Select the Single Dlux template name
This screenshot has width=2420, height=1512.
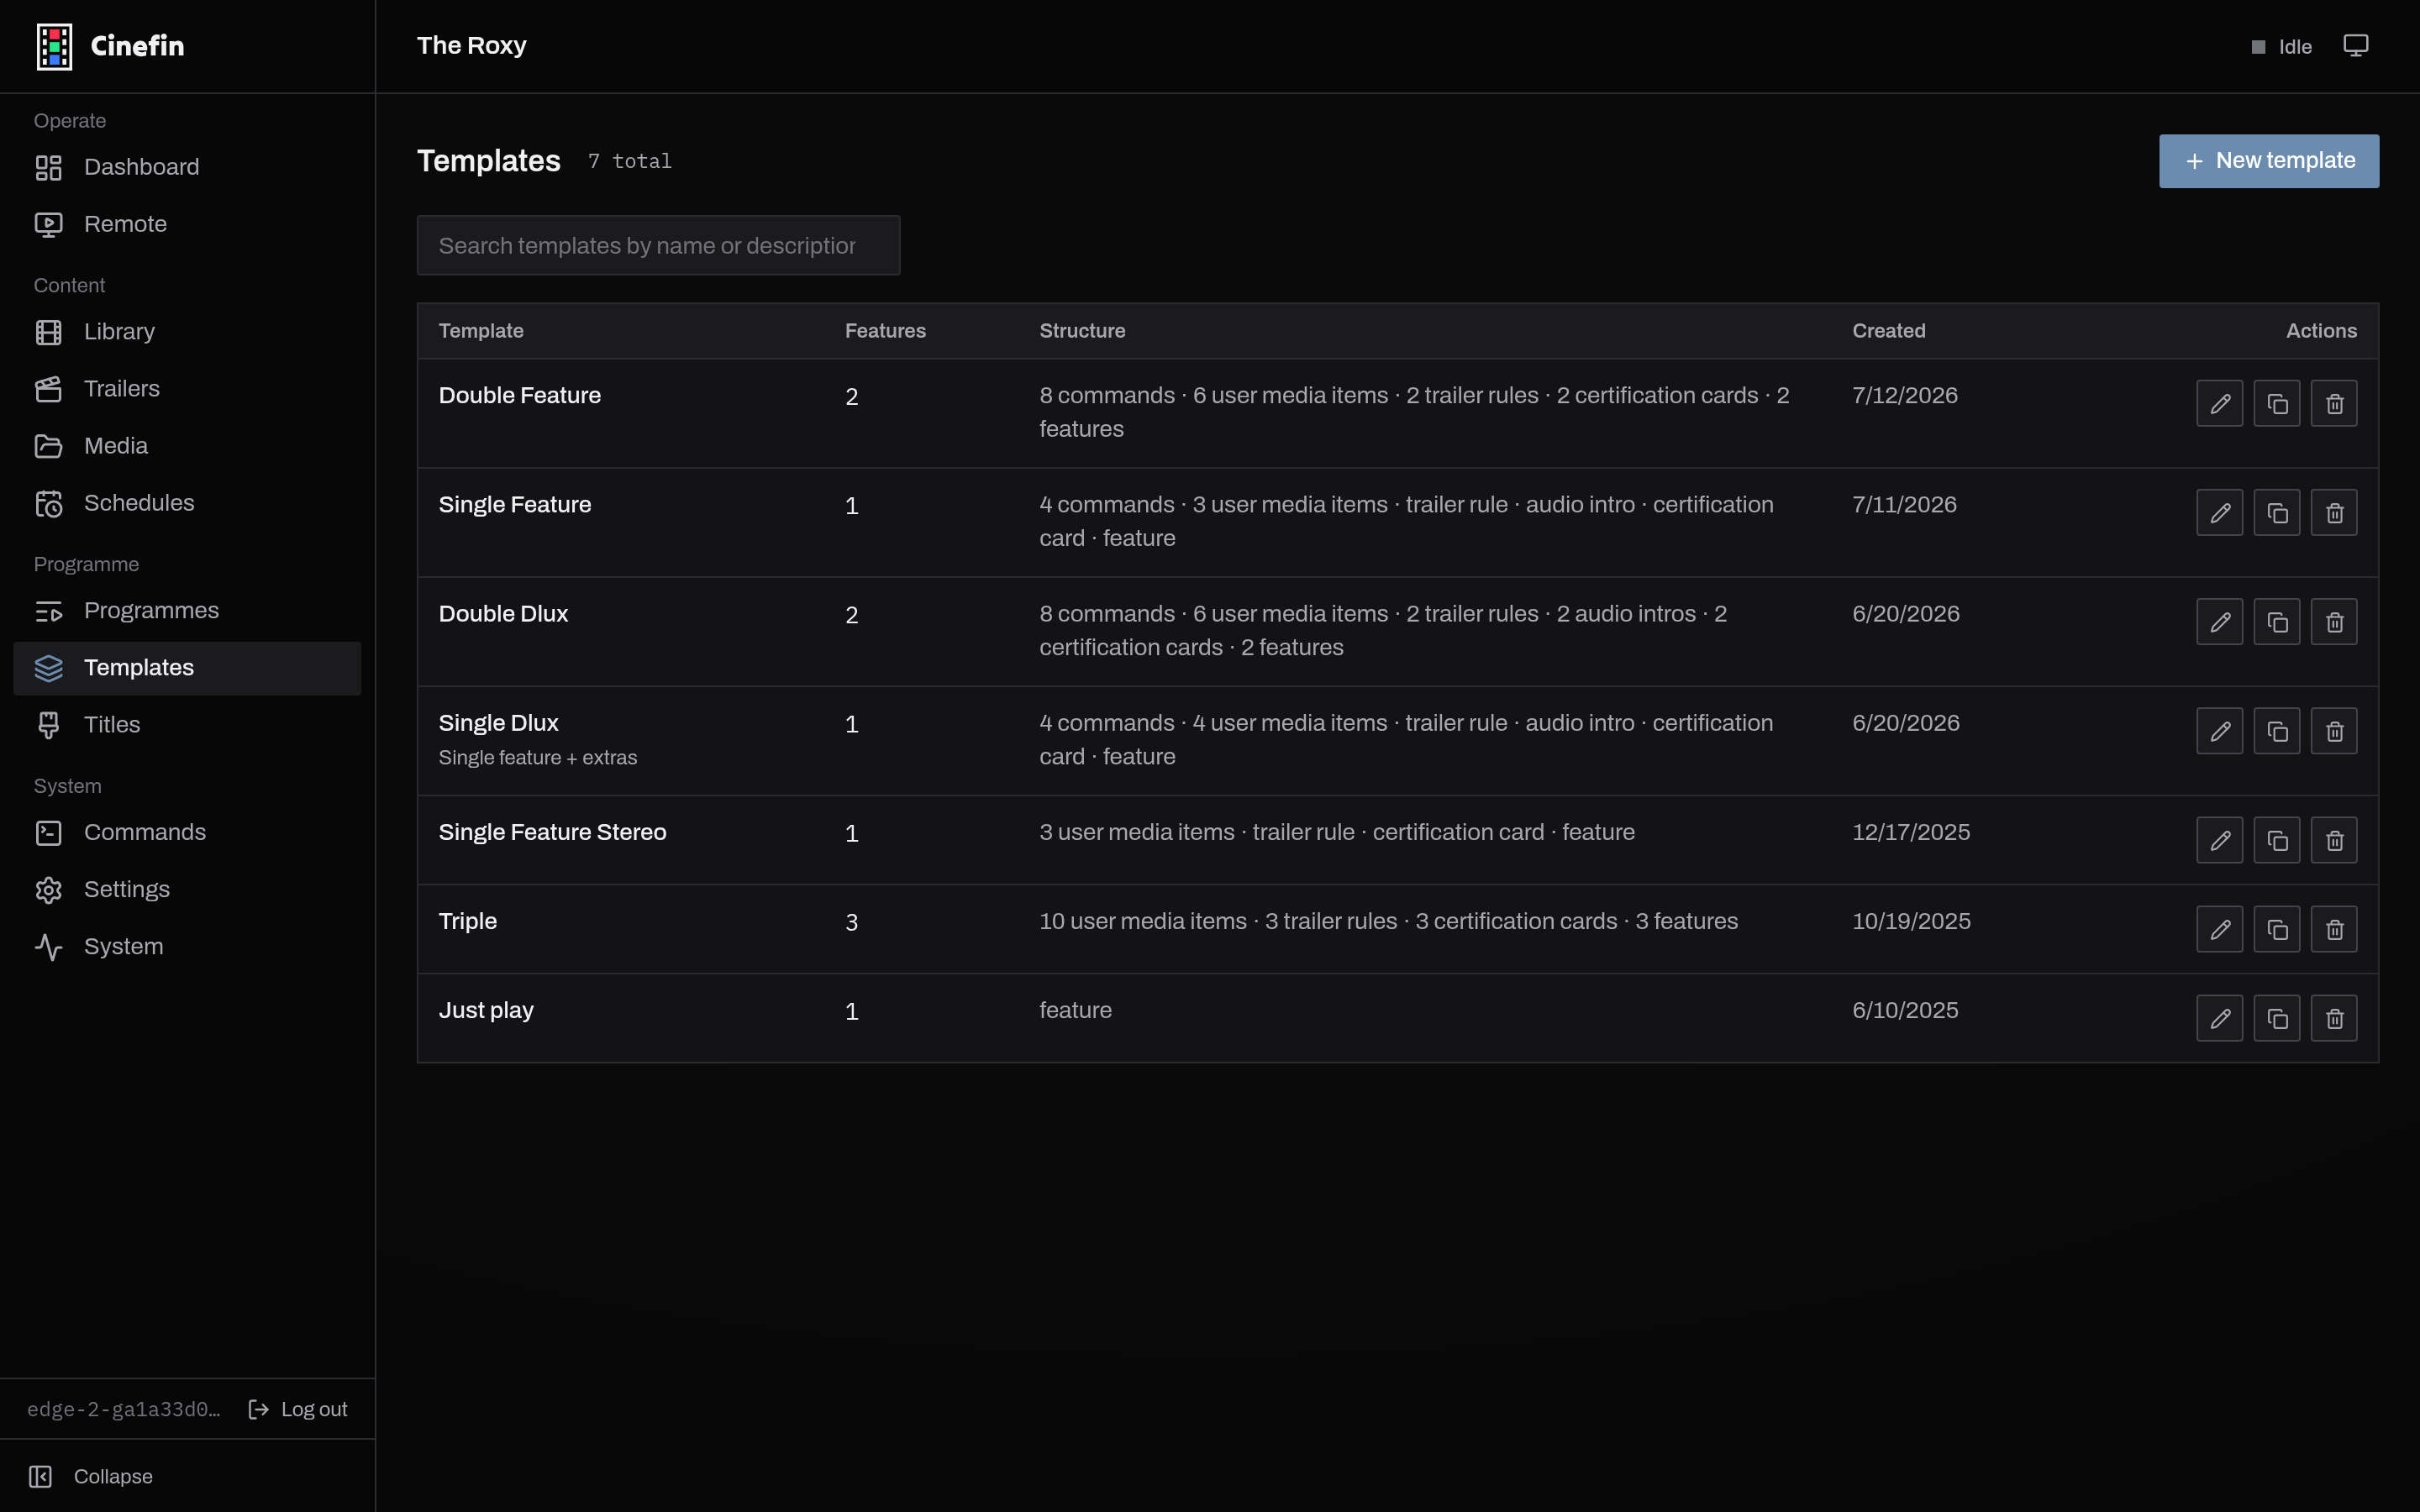pos(498,723)
